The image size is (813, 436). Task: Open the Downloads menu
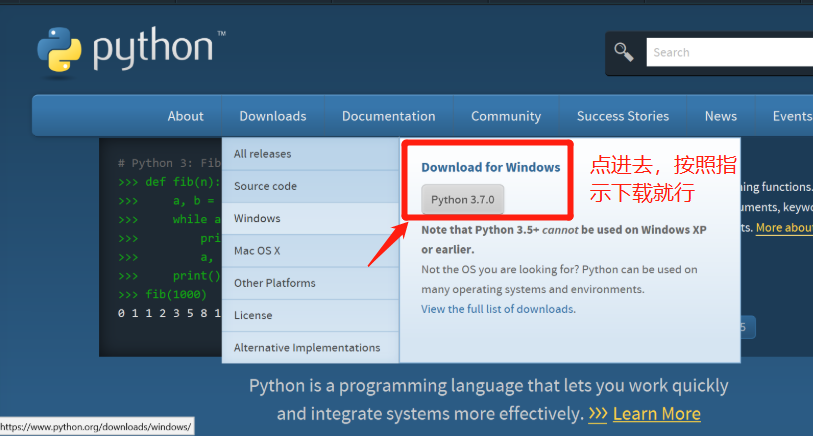[x=273, y=116]
